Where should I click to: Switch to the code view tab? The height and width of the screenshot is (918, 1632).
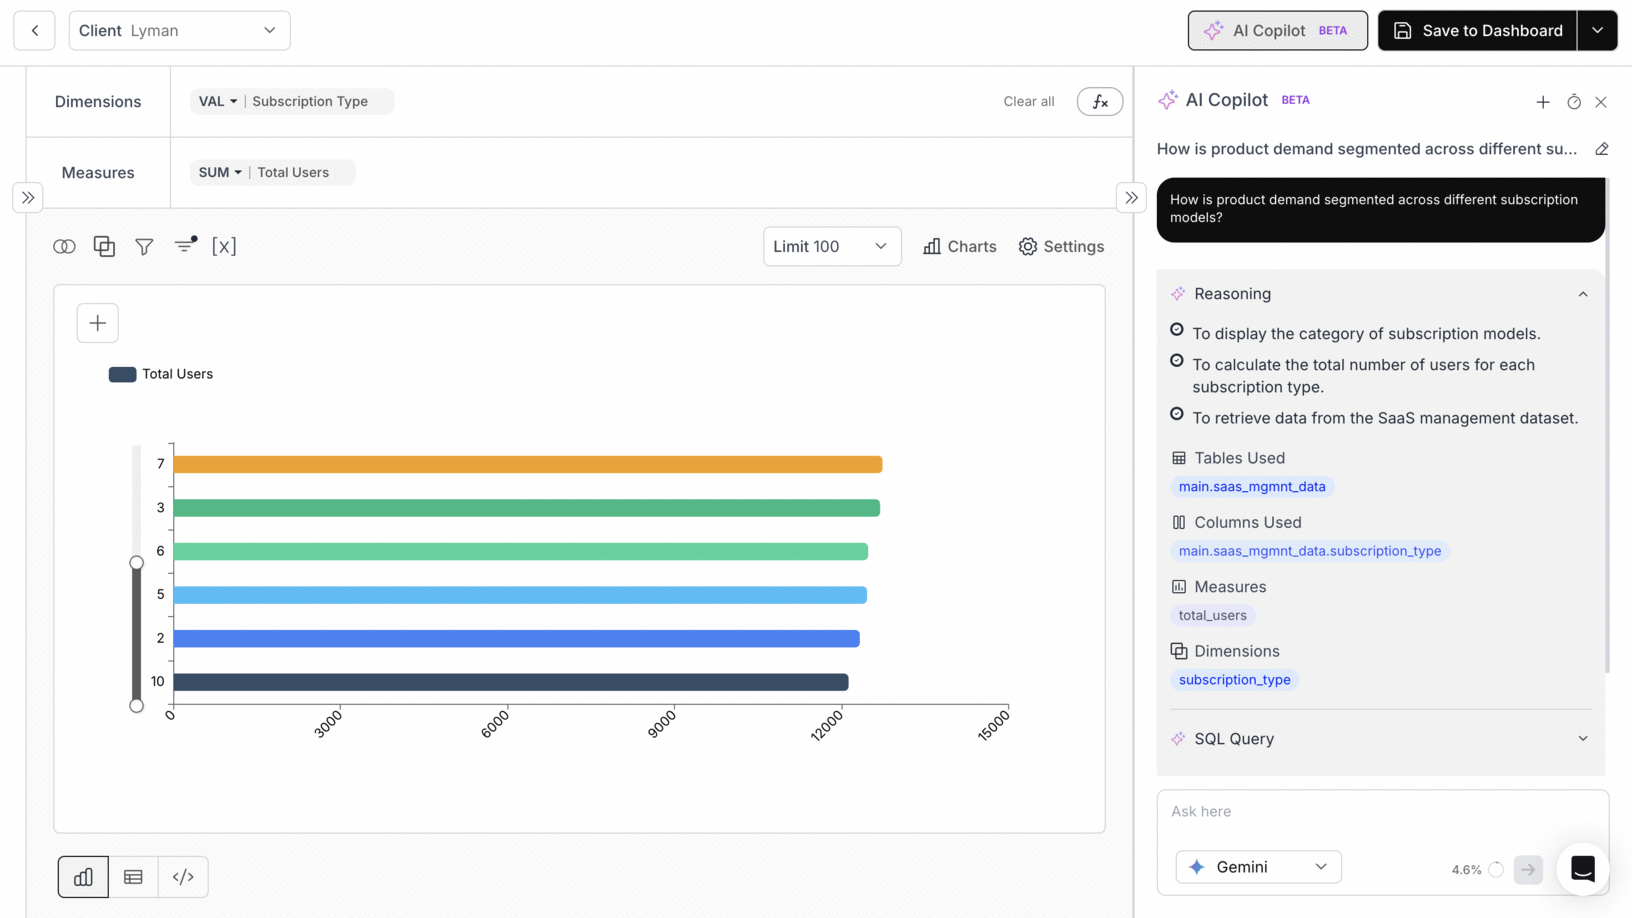[x=183, y=877]
